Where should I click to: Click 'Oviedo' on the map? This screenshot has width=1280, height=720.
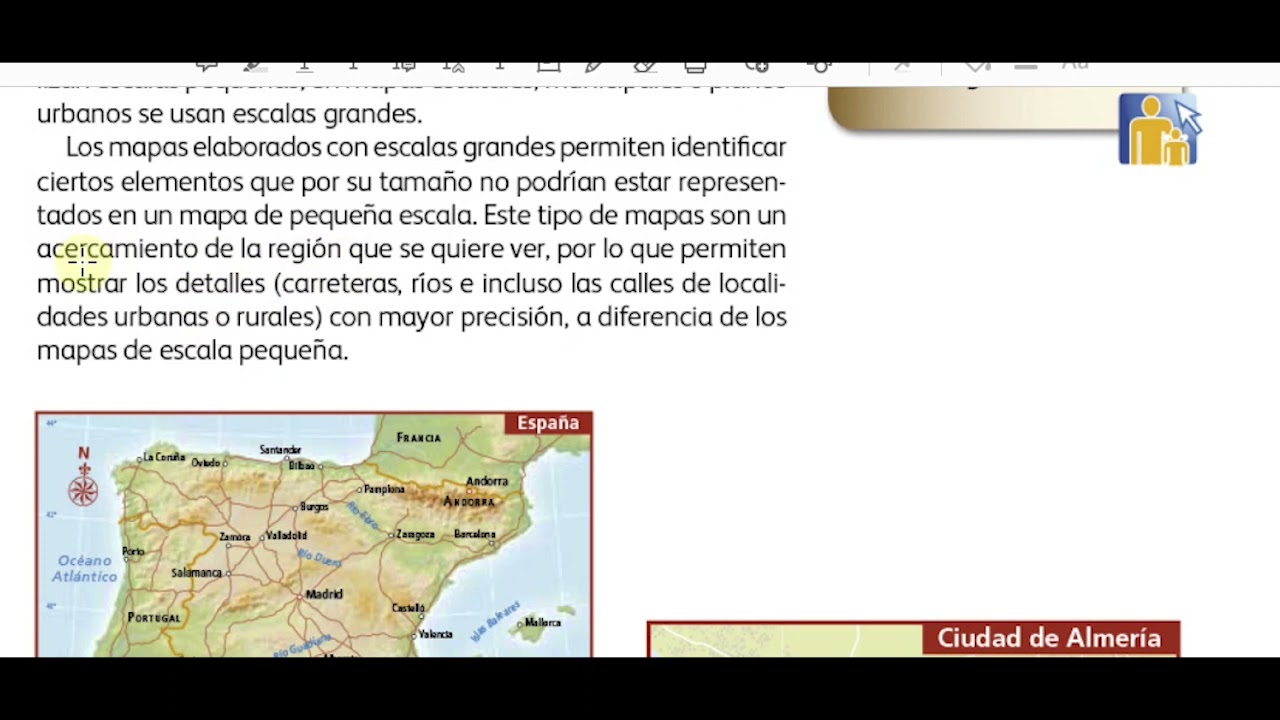click(205, 463)
